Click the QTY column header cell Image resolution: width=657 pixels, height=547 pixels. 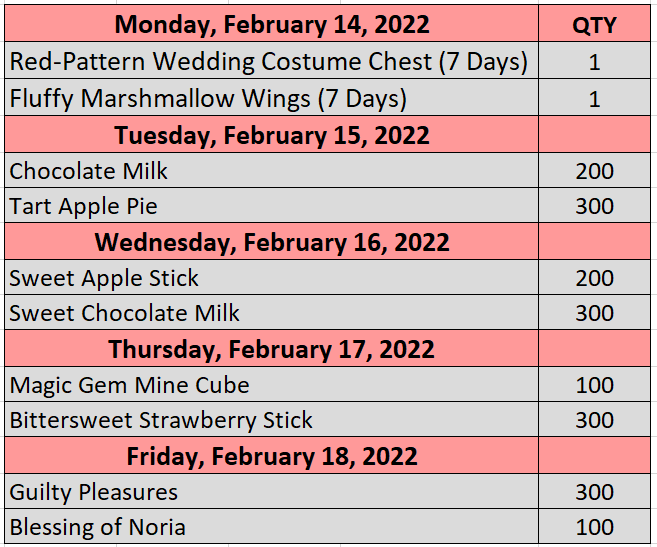(594, 25)
